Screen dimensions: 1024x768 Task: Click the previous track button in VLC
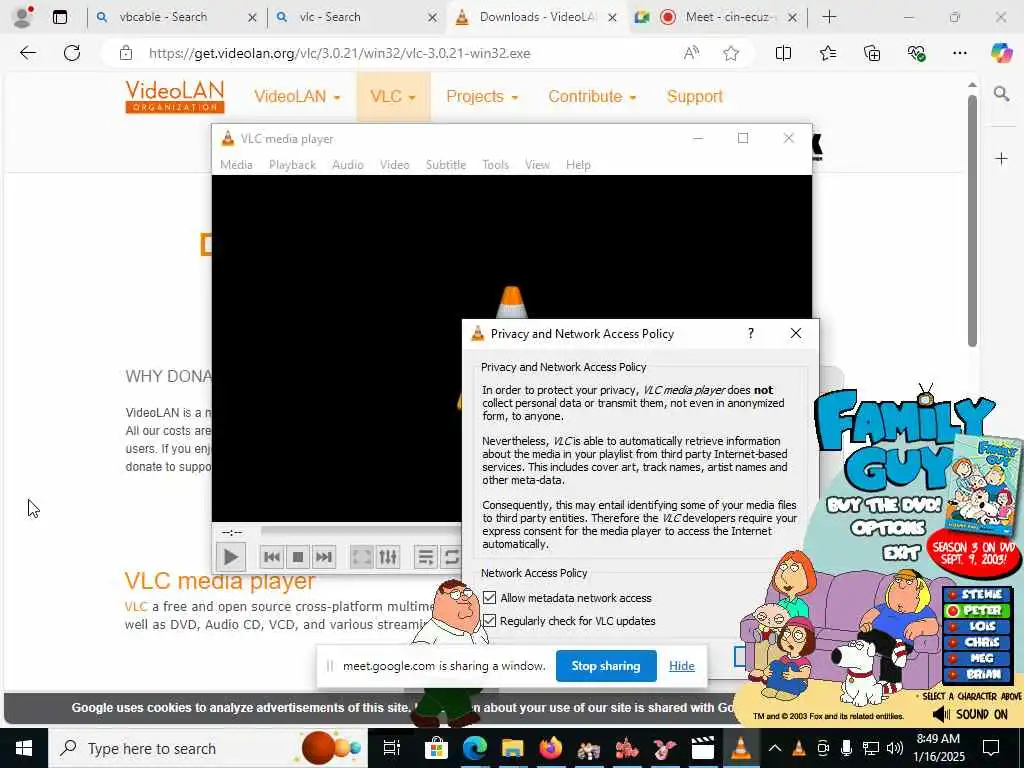point(272,557)
